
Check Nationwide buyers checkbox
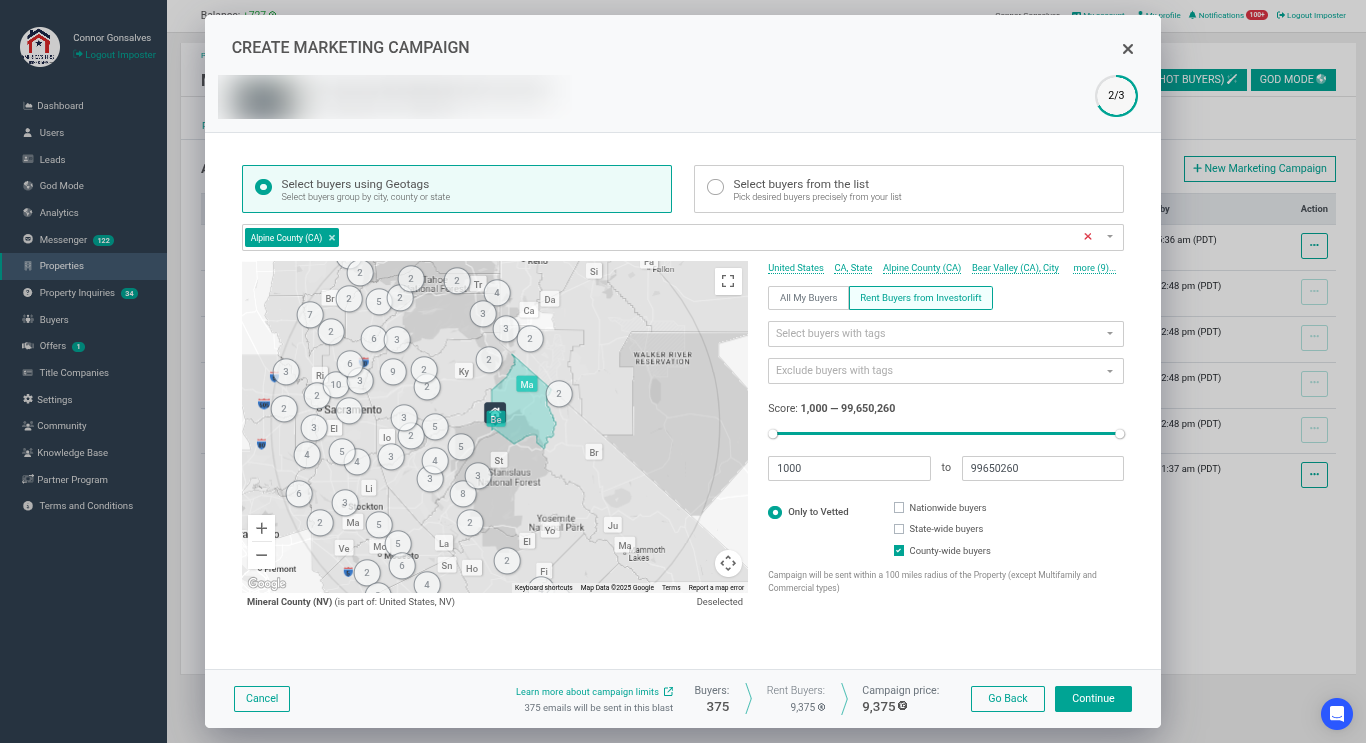[x=899, y=508]
